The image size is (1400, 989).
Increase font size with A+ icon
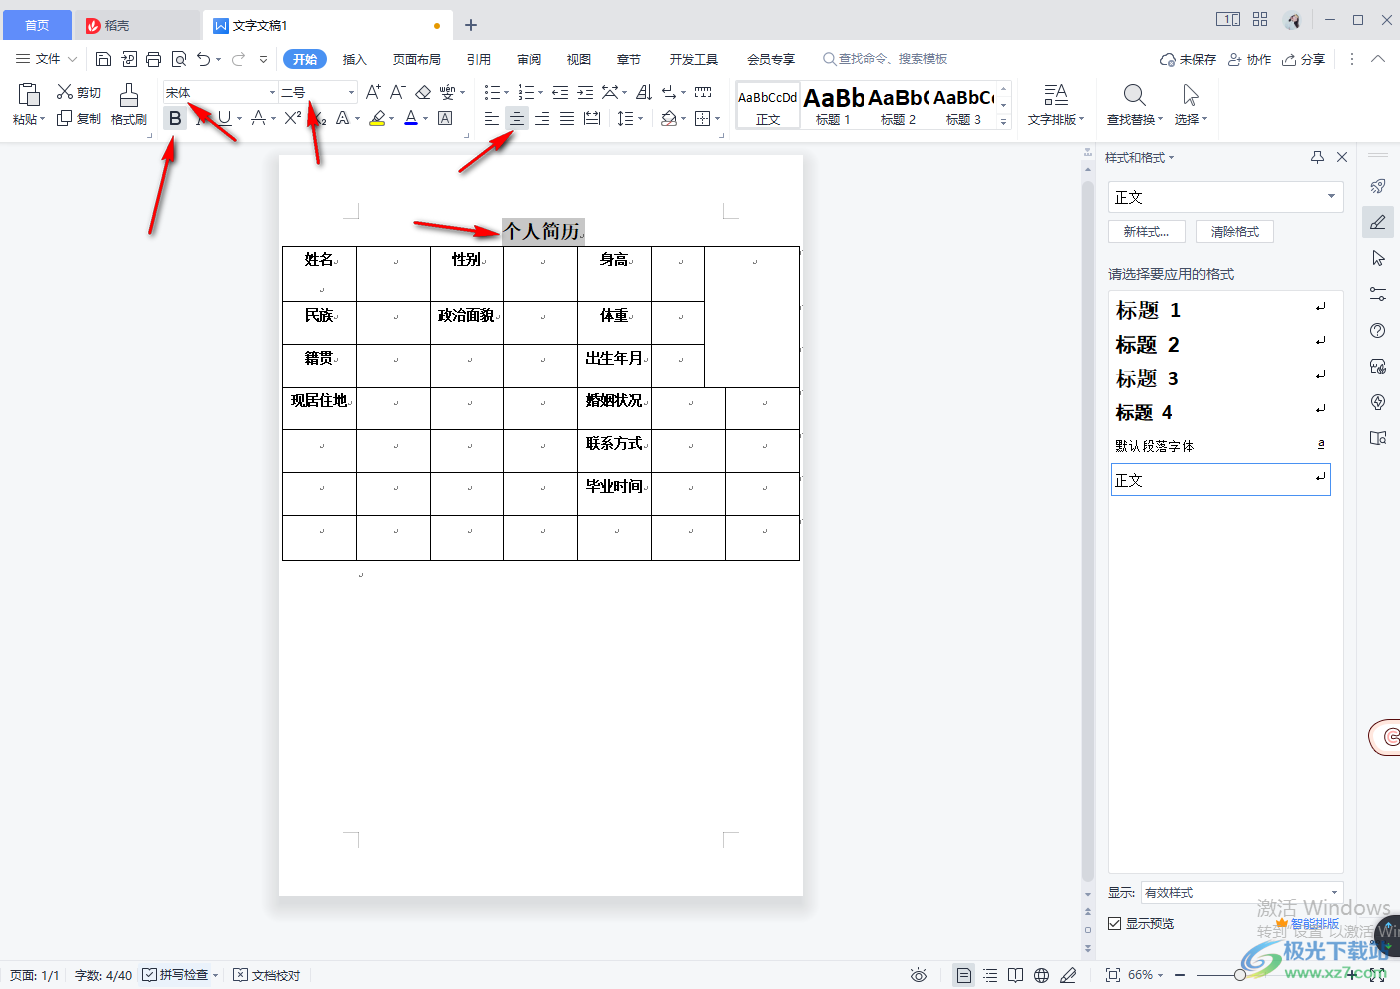(x=373, y=92)
